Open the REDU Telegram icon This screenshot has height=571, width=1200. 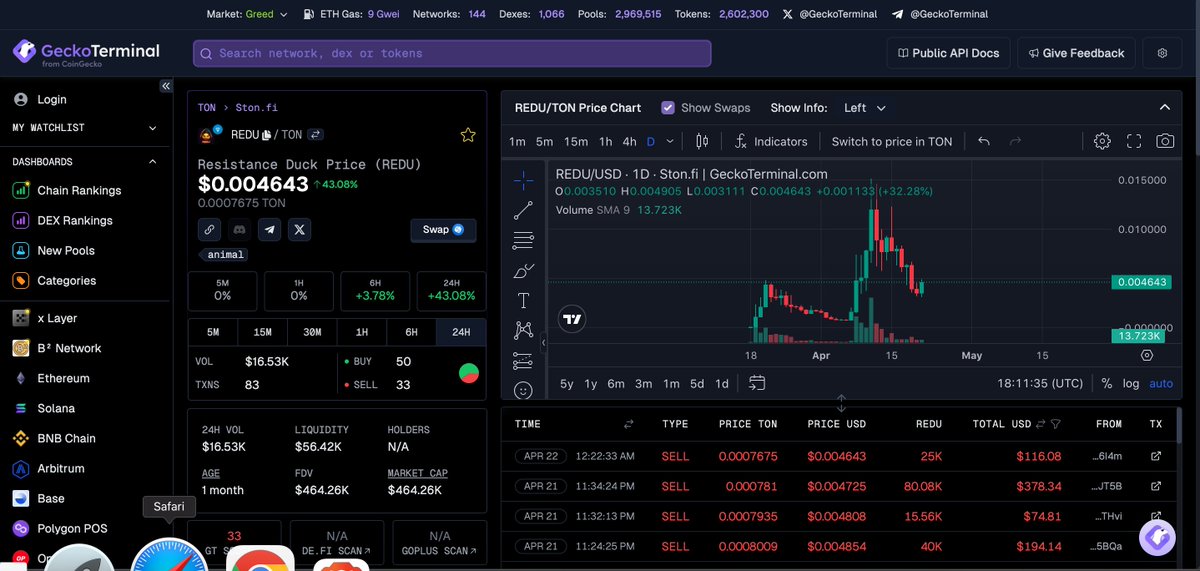(269, 230)
